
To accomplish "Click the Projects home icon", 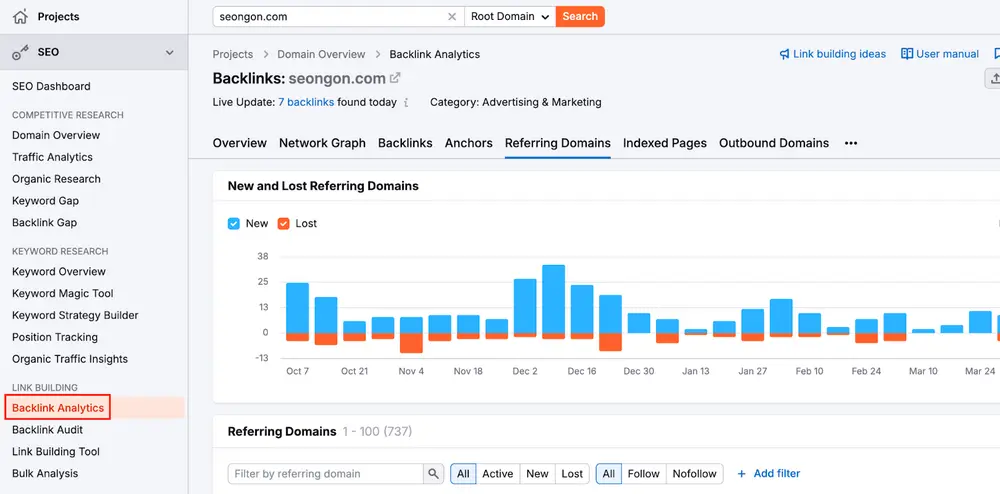I will pyautogui.click(x=20, y=17).
